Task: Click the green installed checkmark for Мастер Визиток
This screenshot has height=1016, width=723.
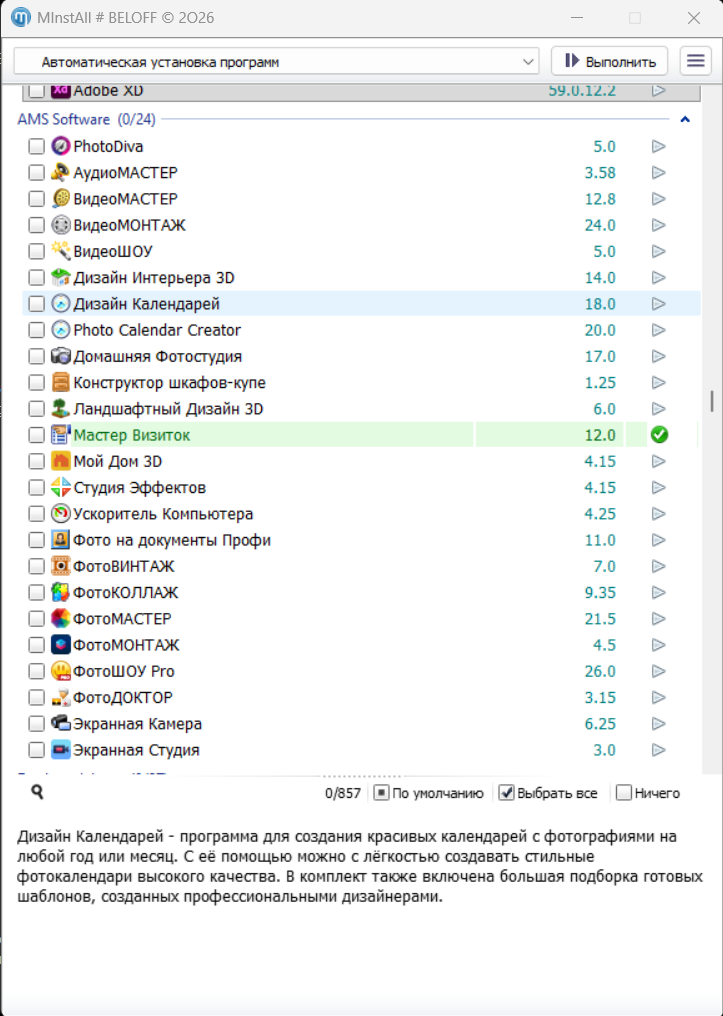Action: [660, 435]
